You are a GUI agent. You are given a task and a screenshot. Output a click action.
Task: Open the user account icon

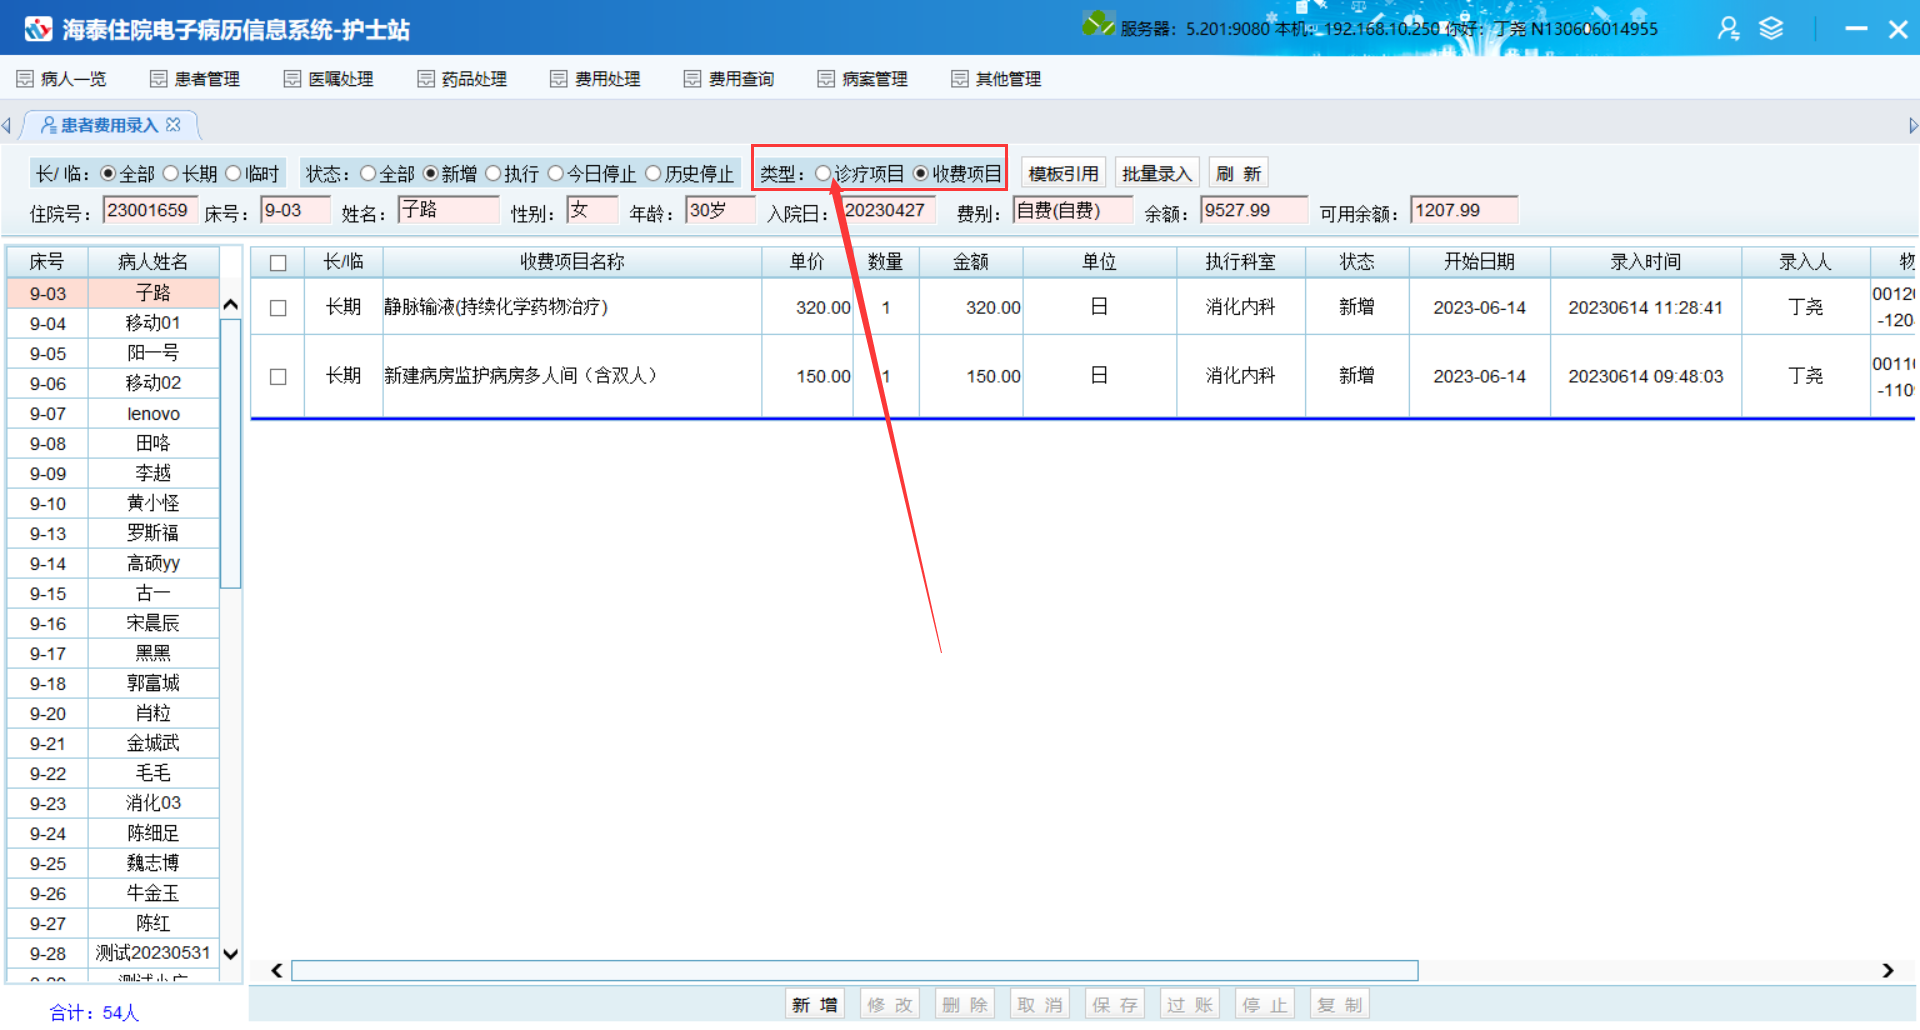1728,29
